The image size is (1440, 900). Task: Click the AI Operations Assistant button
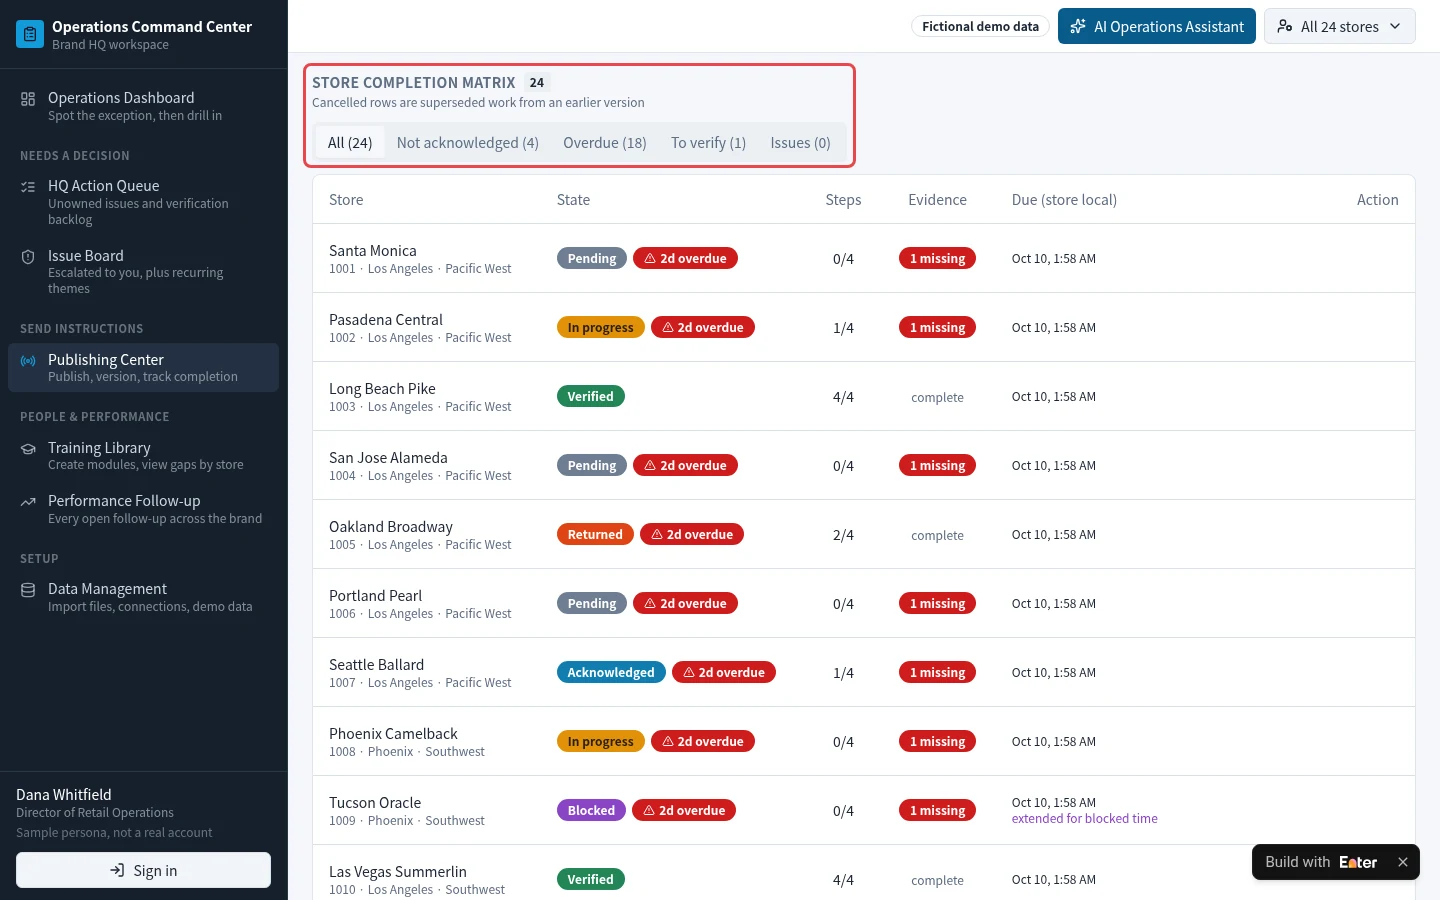click(1156, 27)
